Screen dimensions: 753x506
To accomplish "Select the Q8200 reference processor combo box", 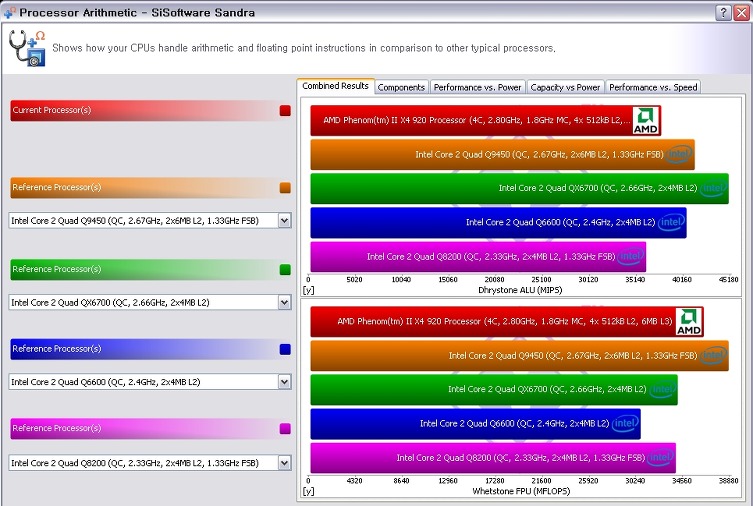I will (150, 463).
